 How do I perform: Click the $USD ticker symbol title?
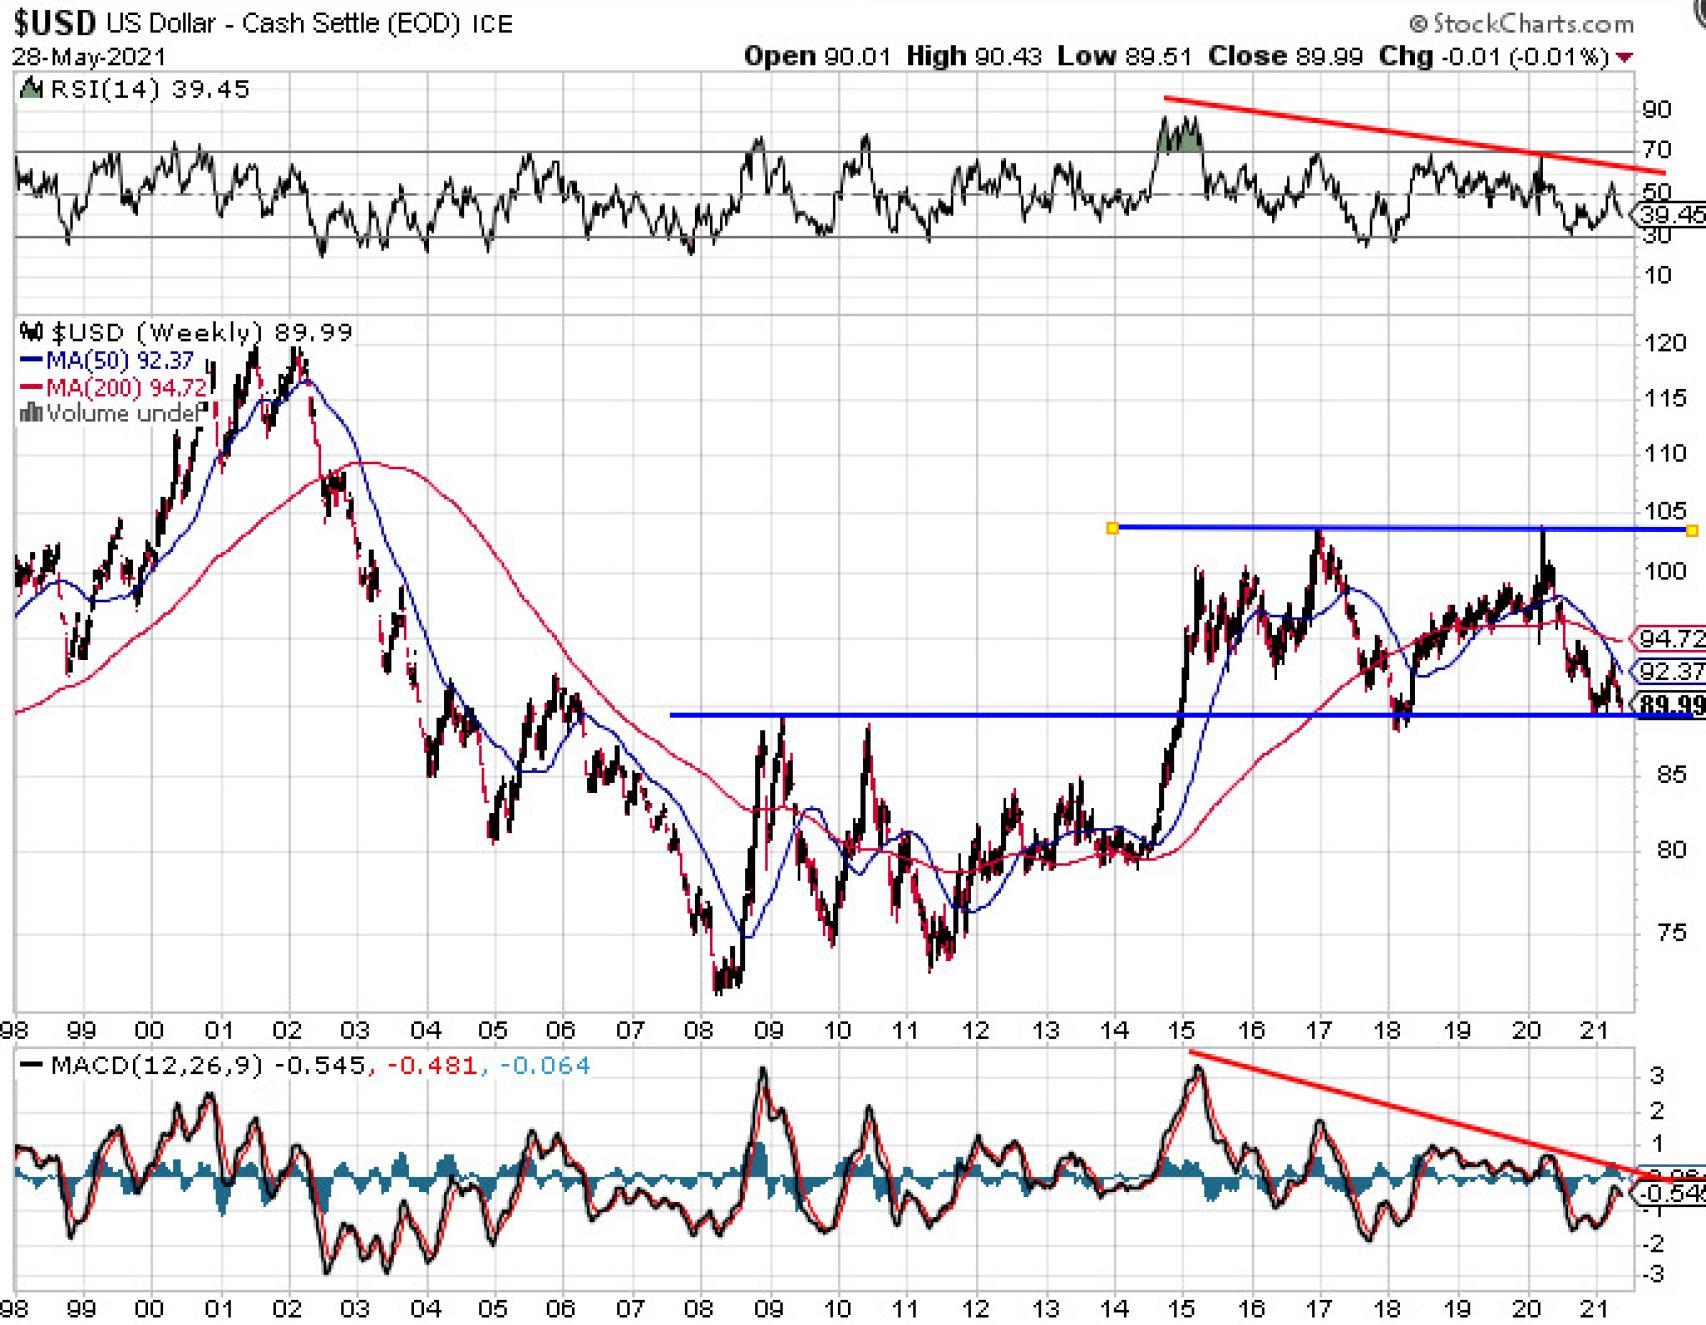click(x=55, y=22)
